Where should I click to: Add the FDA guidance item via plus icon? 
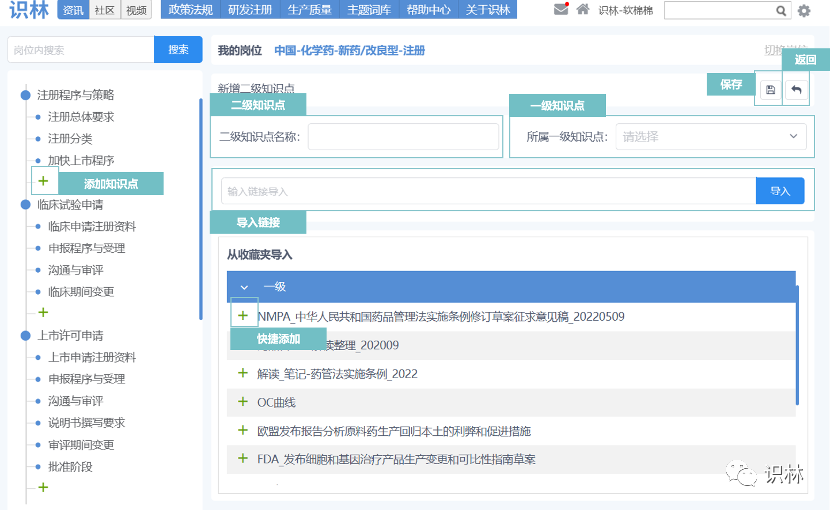point(242,459)
